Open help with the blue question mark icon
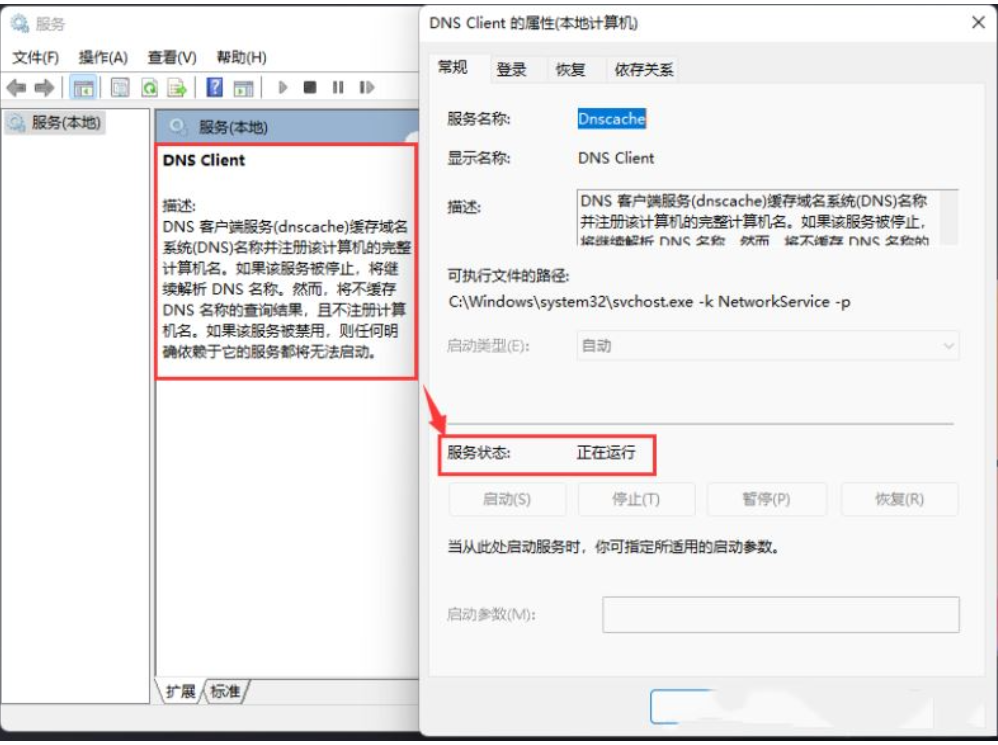 pyautogui.click(x=215, y=85)
